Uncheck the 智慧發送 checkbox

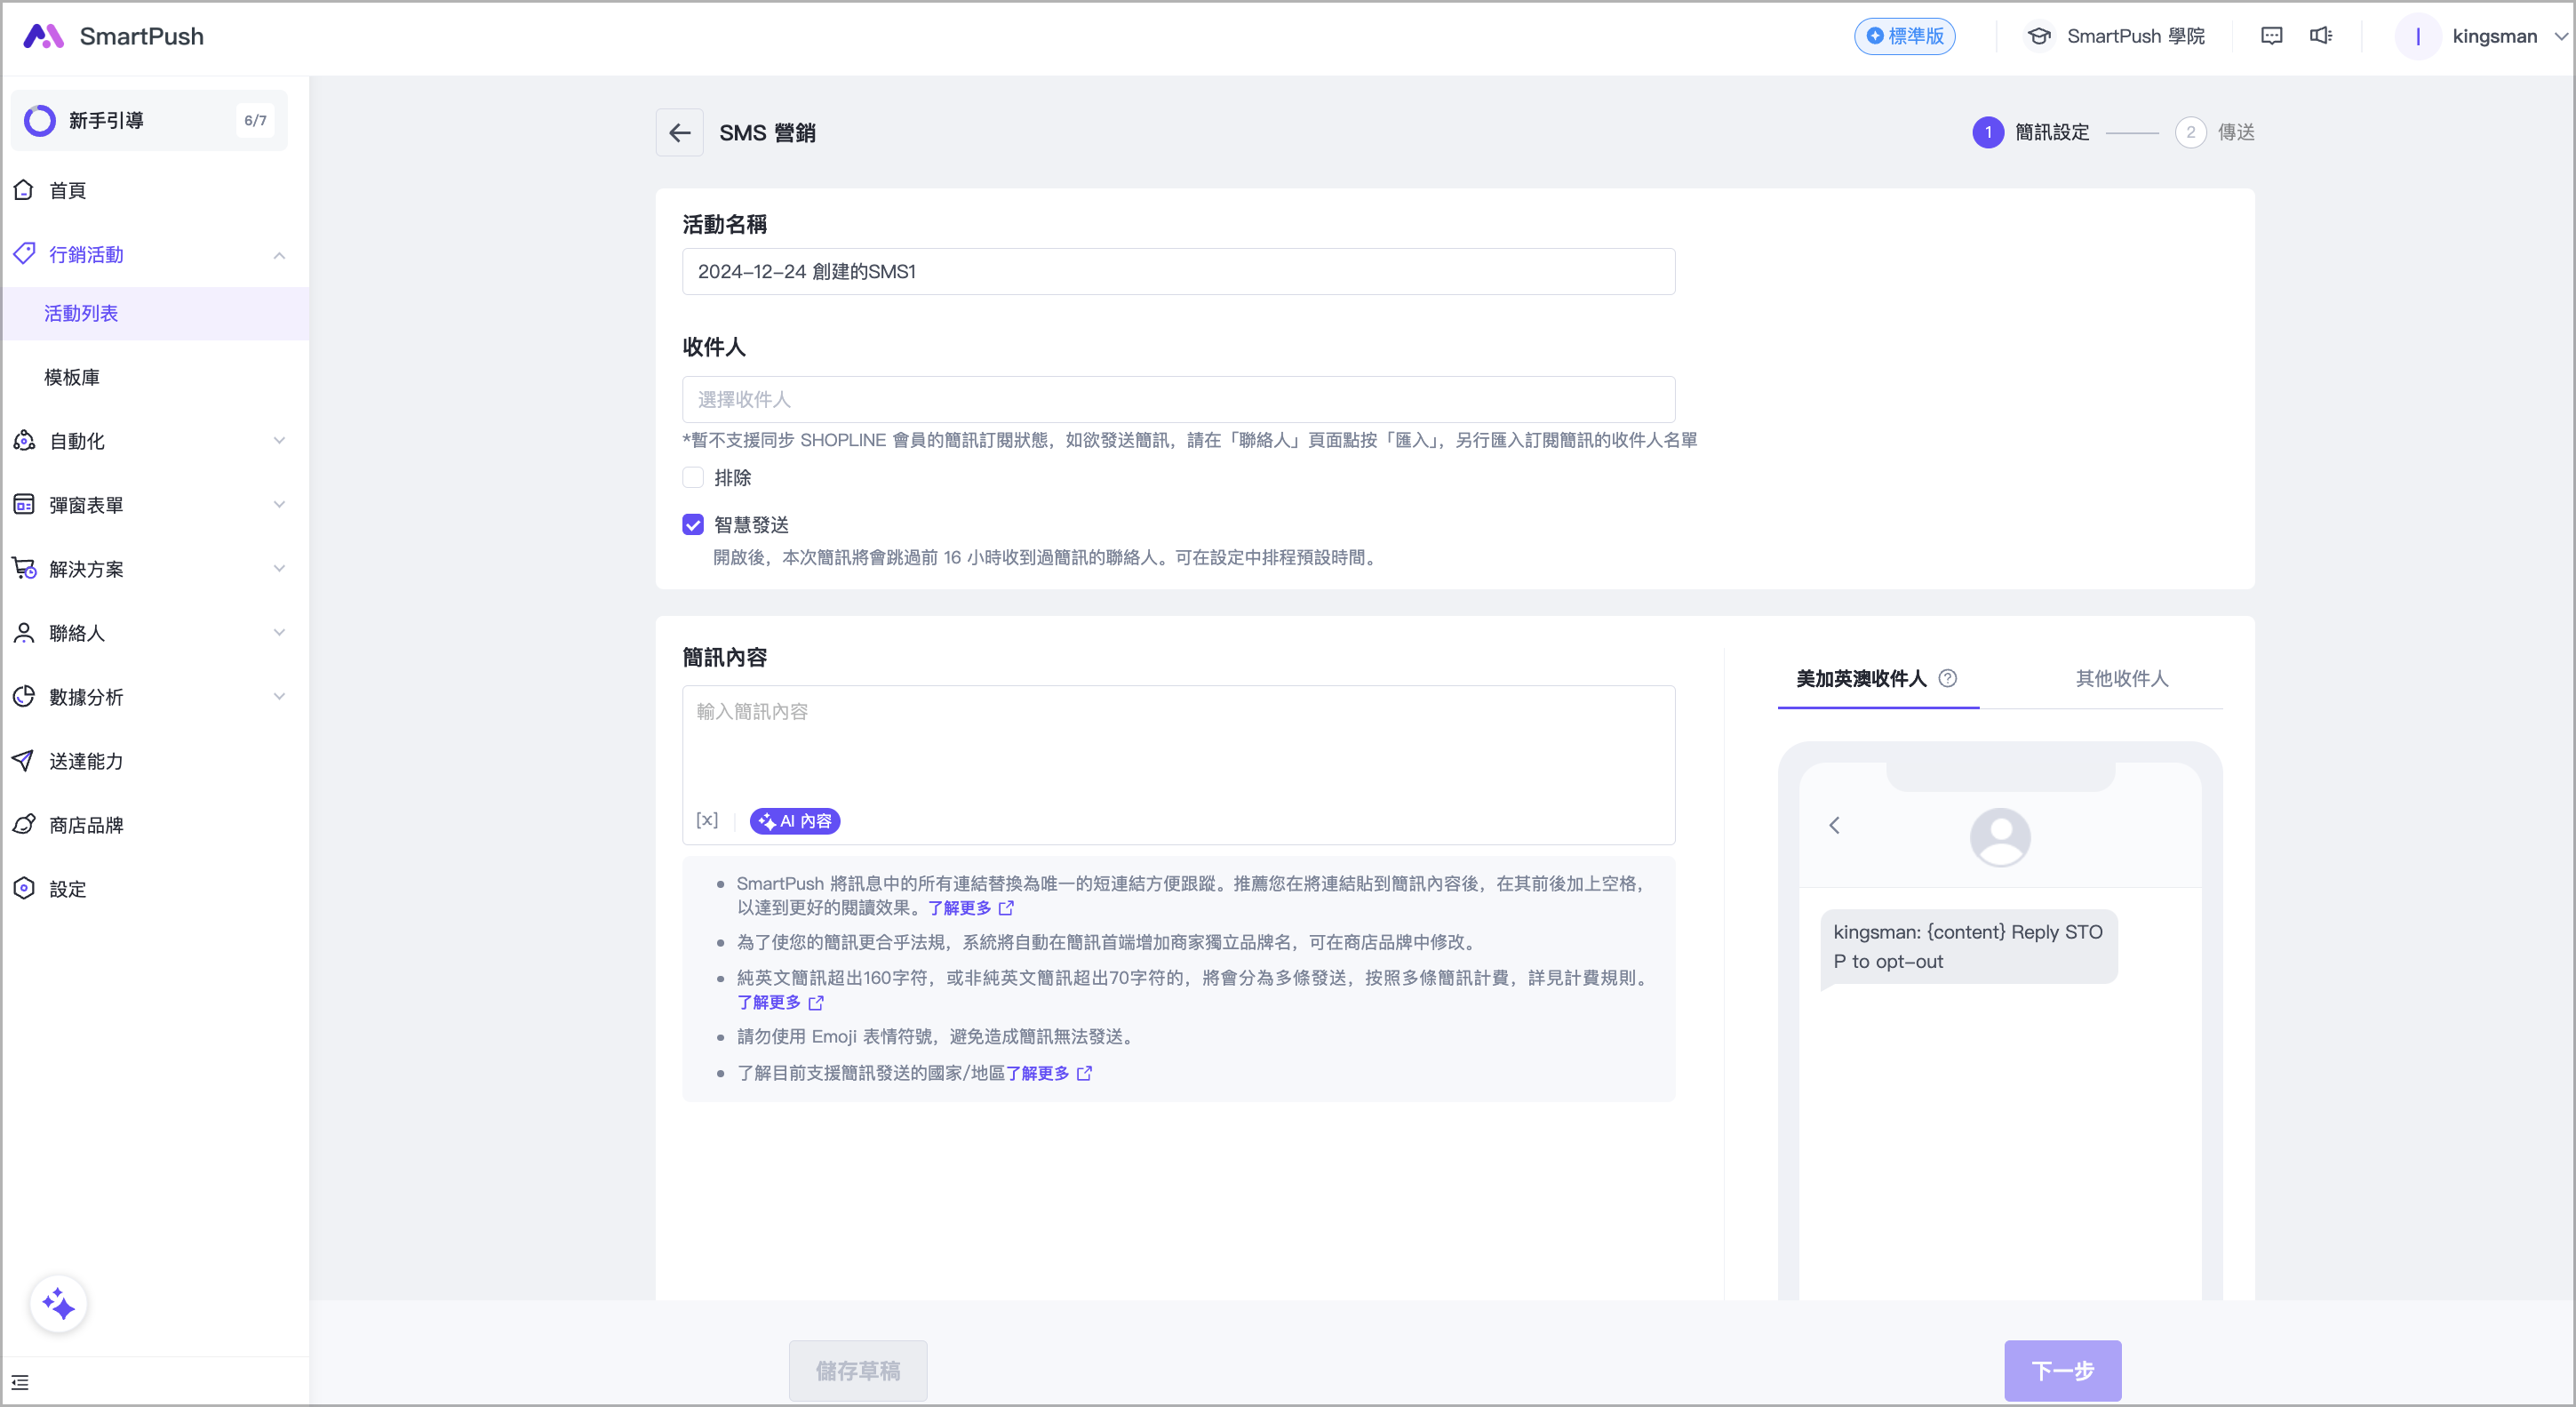[x=693, y=524]
